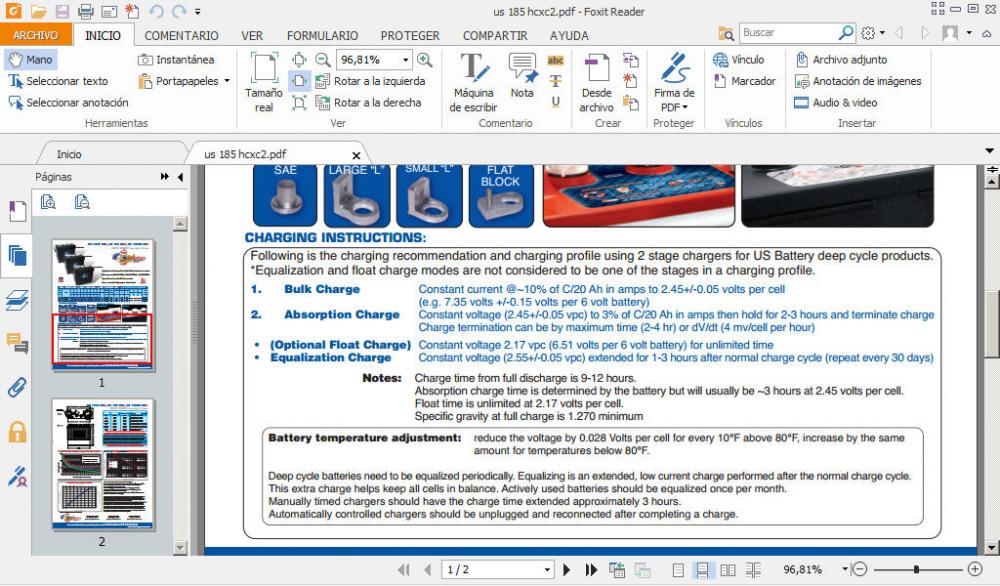Go to the next page
1000x586 pixels.
[x=566, y=569]
